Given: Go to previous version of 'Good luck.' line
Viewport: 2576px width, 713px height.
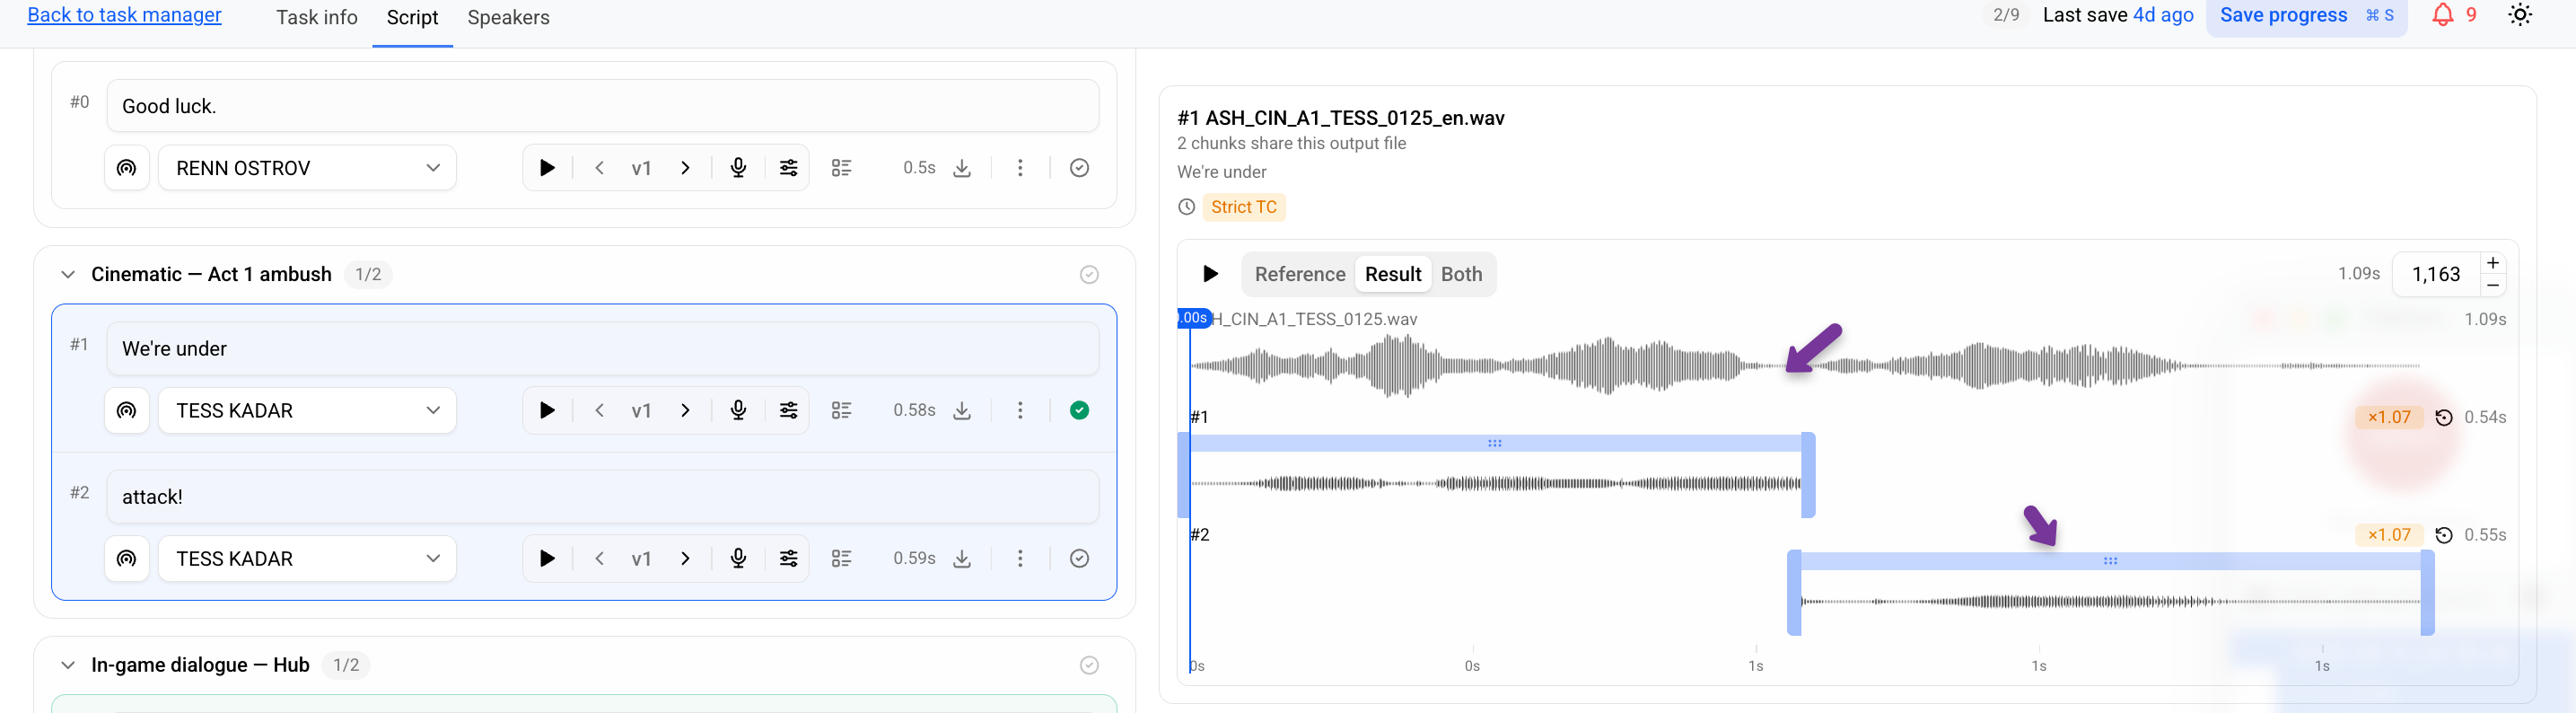Looking at the screenshot, I should (x=599, y=168).
